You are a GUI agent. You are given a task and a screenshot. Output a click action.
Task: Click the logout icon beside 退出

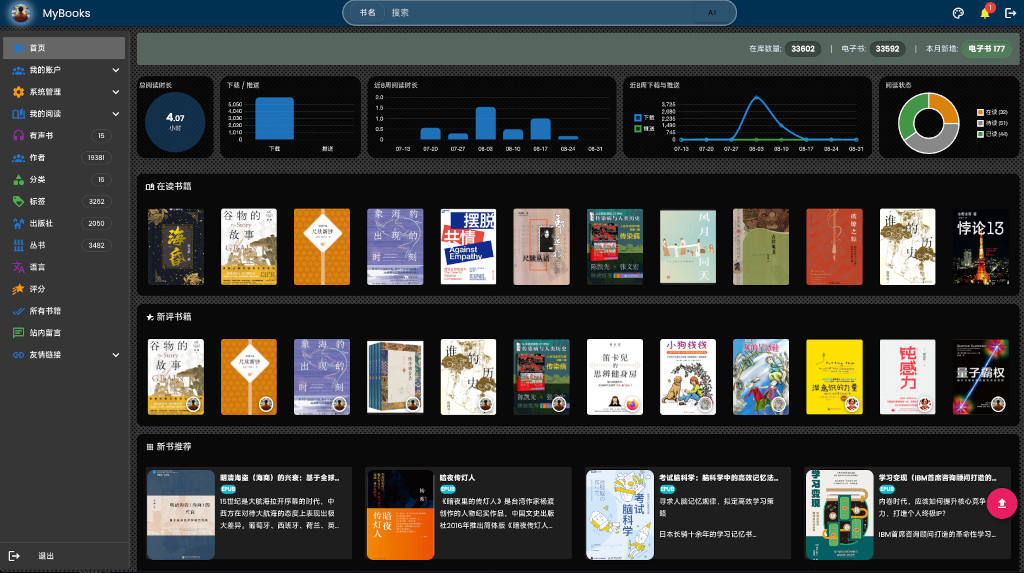14,556
